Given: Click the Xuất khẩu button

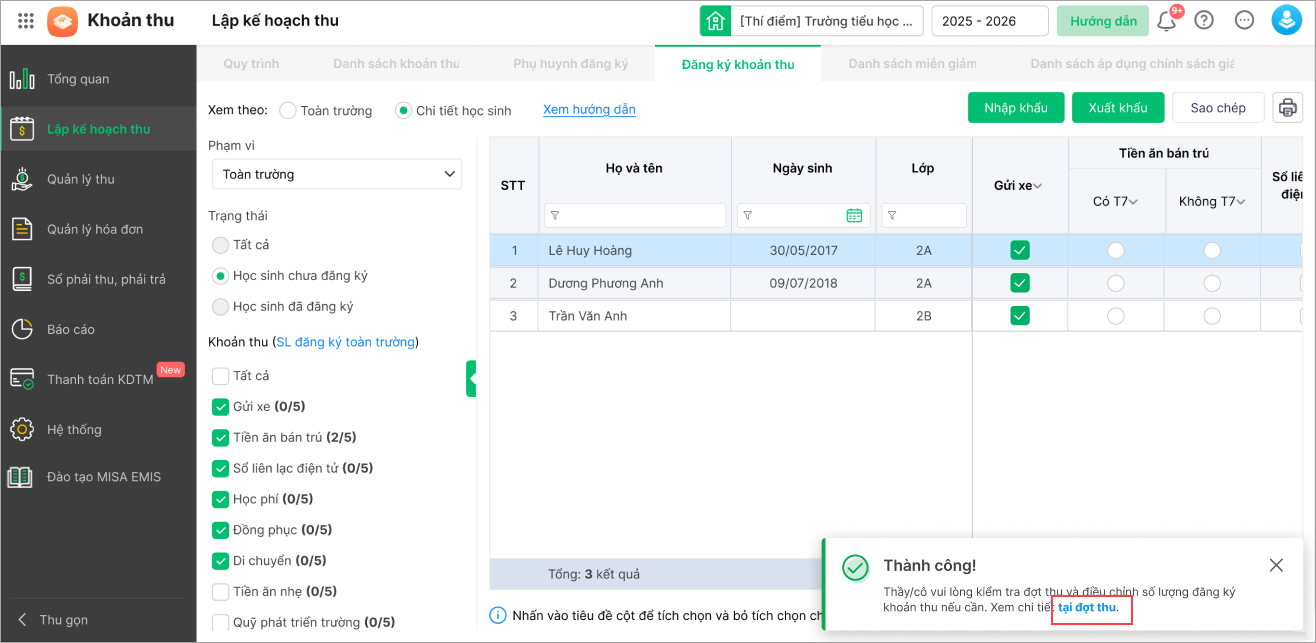Looking at the screenshot, I should (1118, 108).
